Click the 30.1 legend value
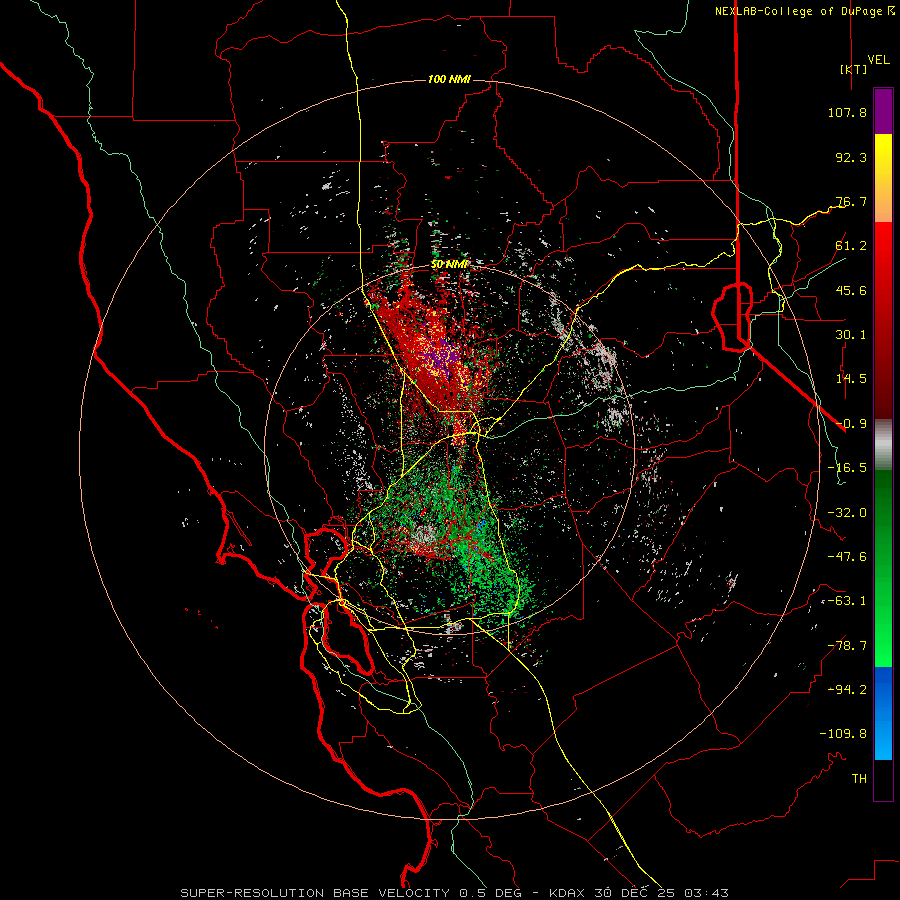 coord(851,335)
